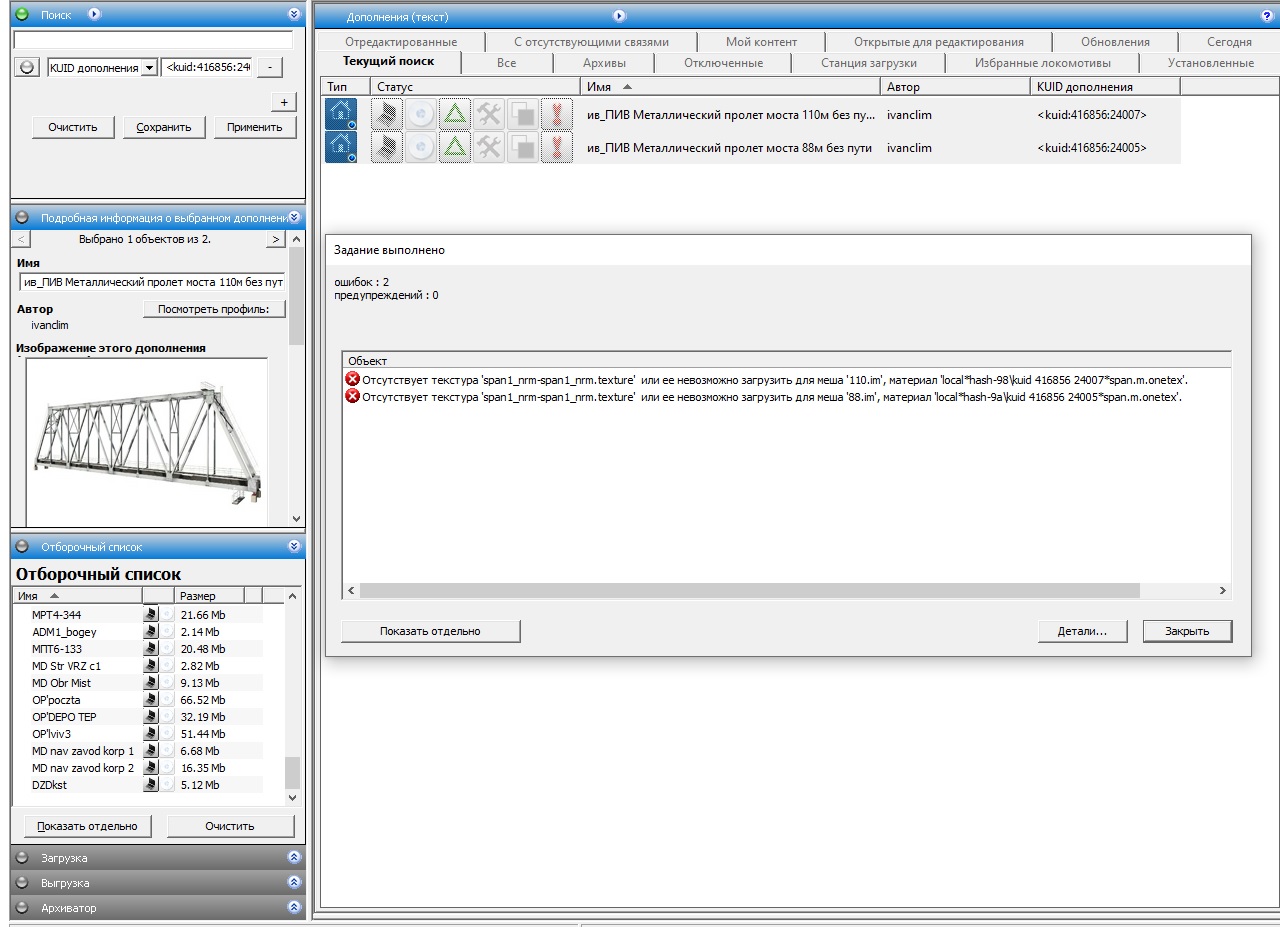
Task: Click the play arrow icon in Поиск header
Action: coord(94,14)
